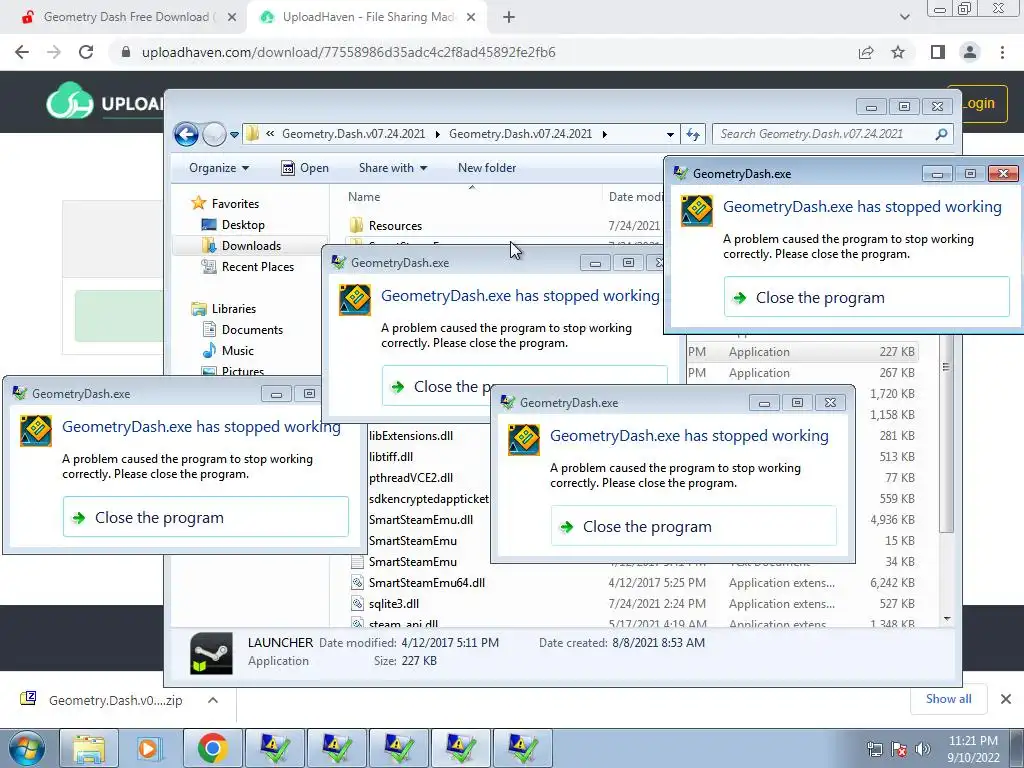The width and height of the screenshot is (1024, 768).
Task: Select the pthreadVCE2.dll file
Action: 411,477
